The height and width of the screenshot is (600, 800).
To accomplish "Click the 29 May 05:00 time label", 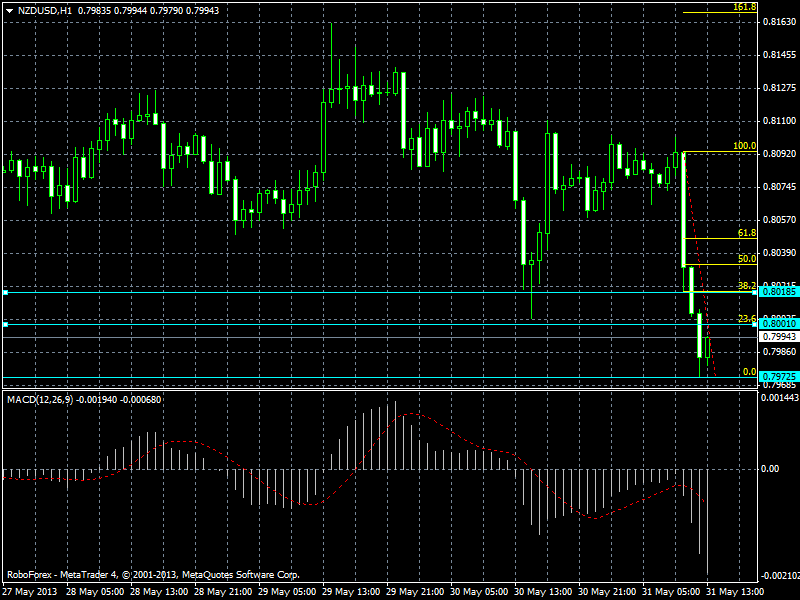I will (287, 592).
